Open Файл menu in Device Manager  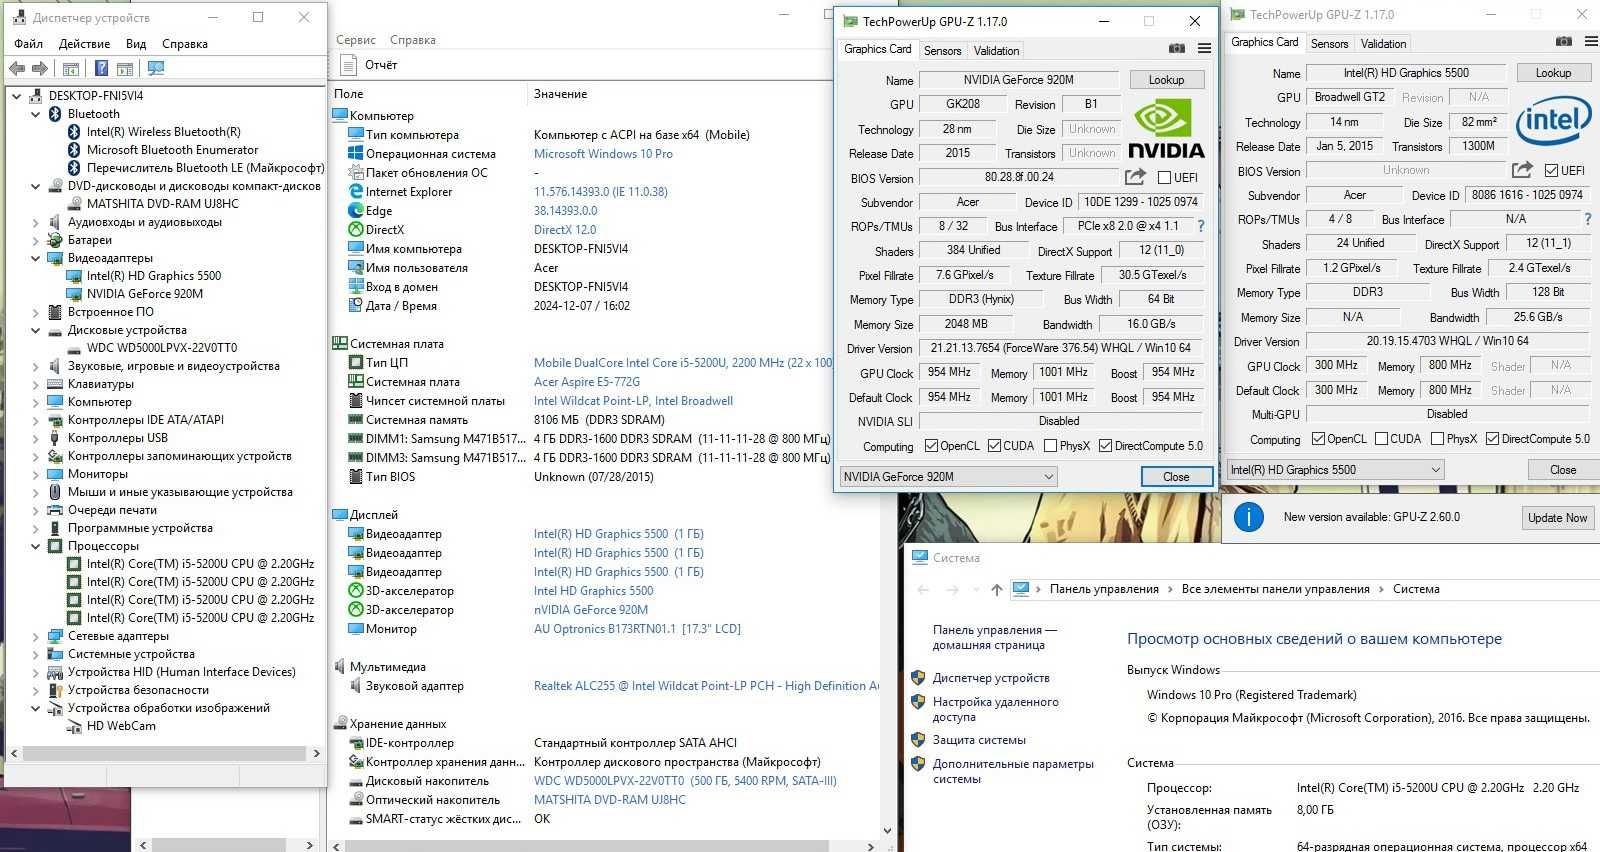click(28, 44)
